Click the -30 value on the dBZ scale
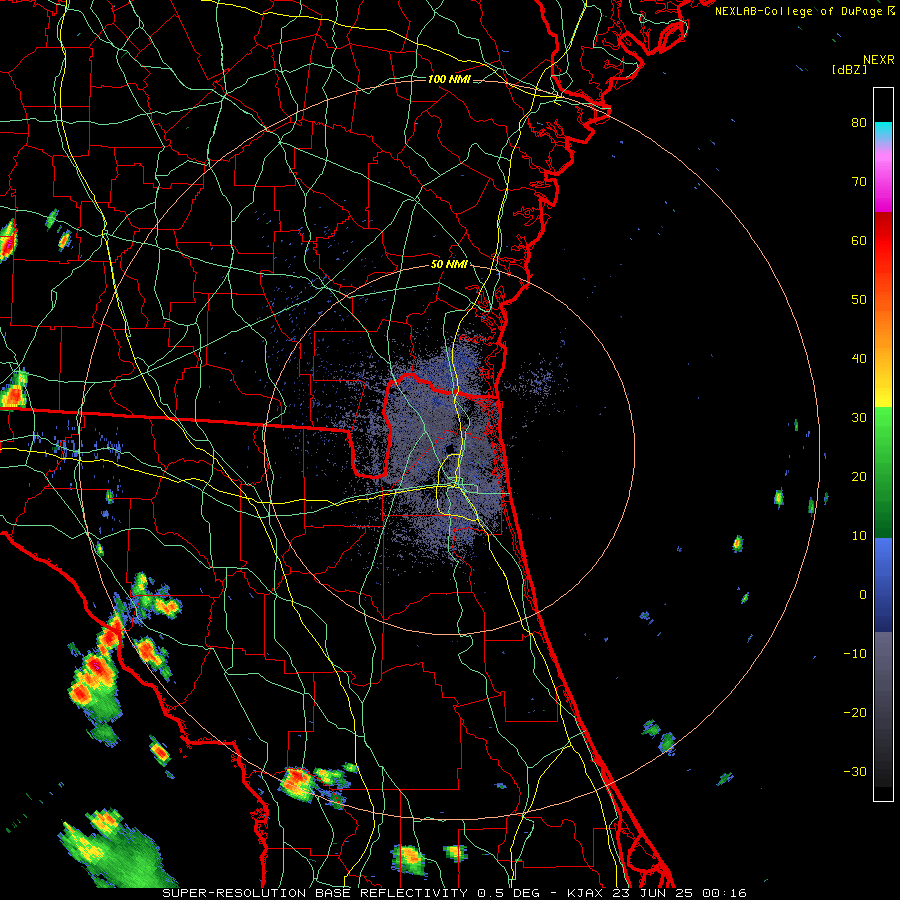Screen dimensions: 900x900 click(855, 772)
